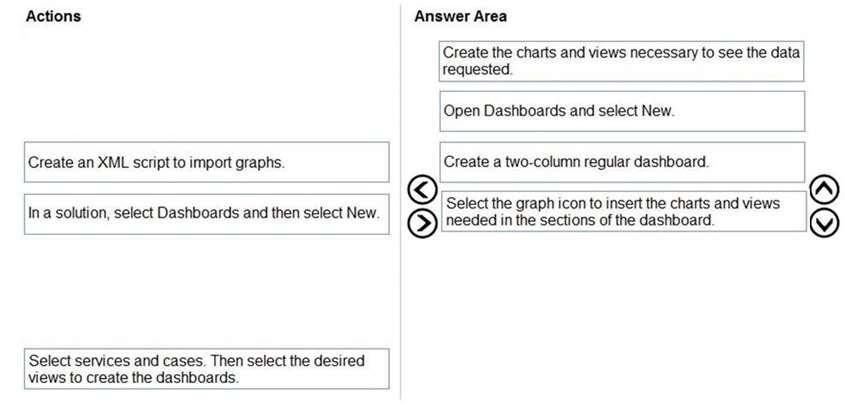
Task: Pick 'Create a two-column regular dashboard' step
Action: pyautogui.click(x=622, y=162)
